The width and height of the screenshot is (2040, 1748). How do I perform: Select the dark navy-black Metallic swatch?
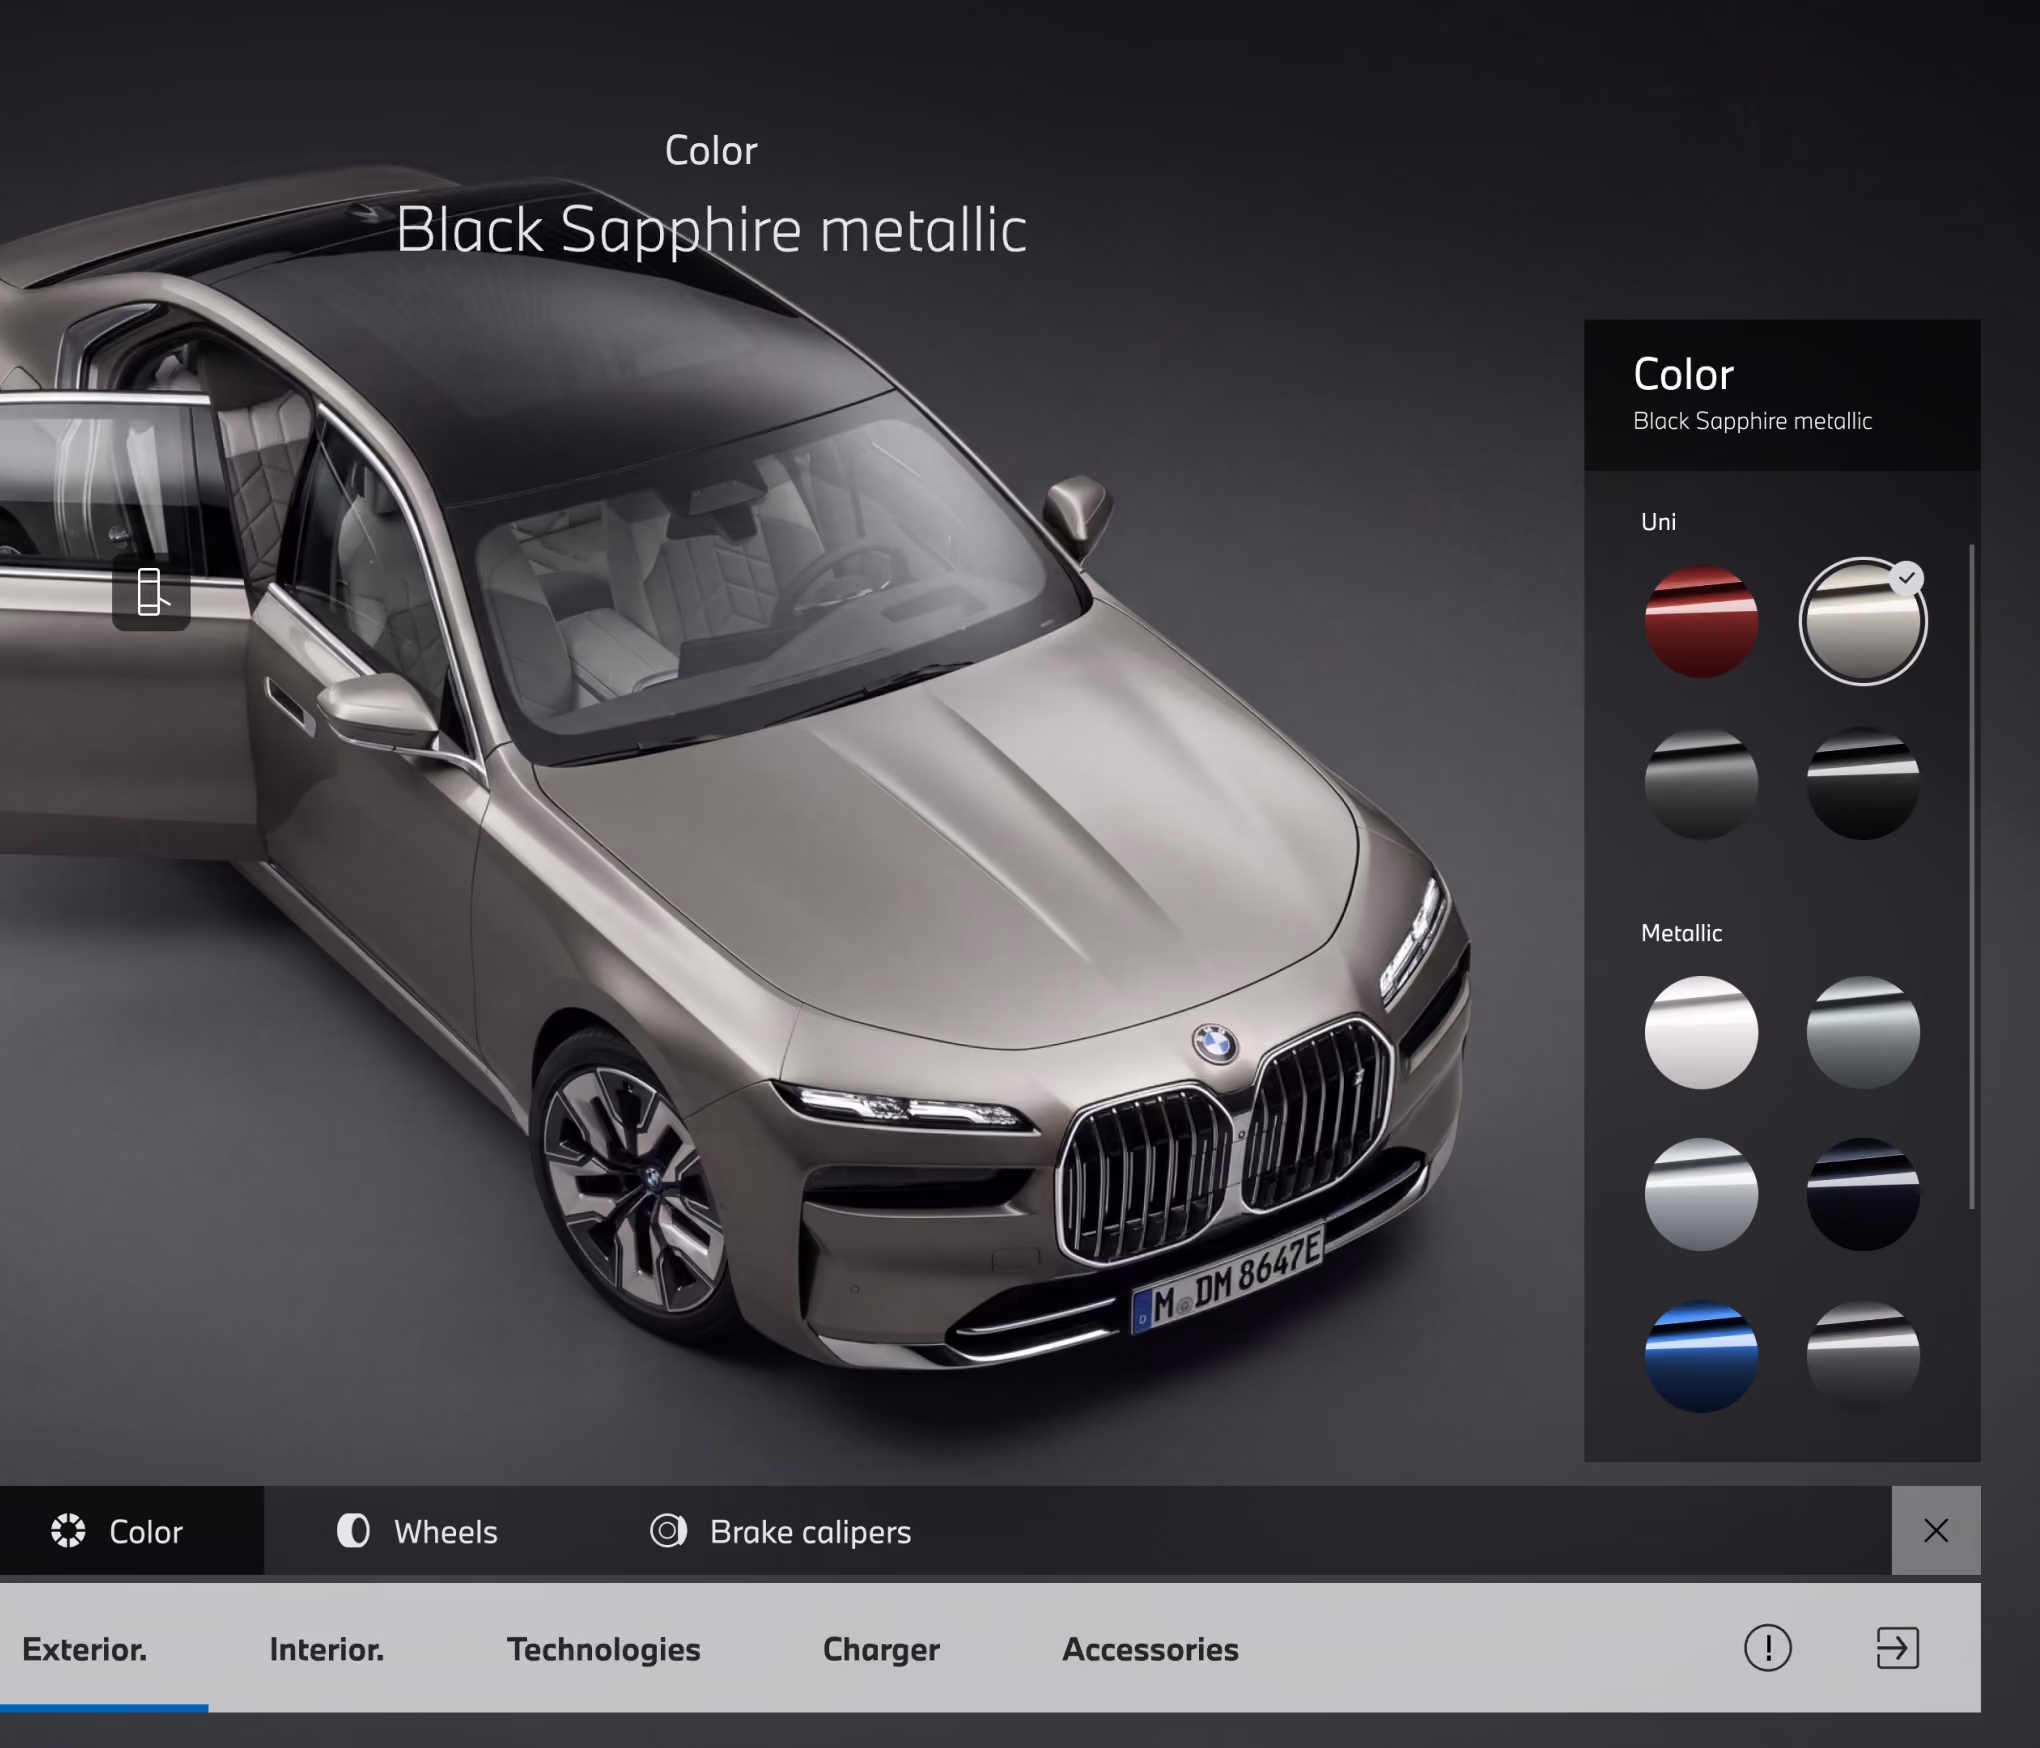coord(1862,1194)
